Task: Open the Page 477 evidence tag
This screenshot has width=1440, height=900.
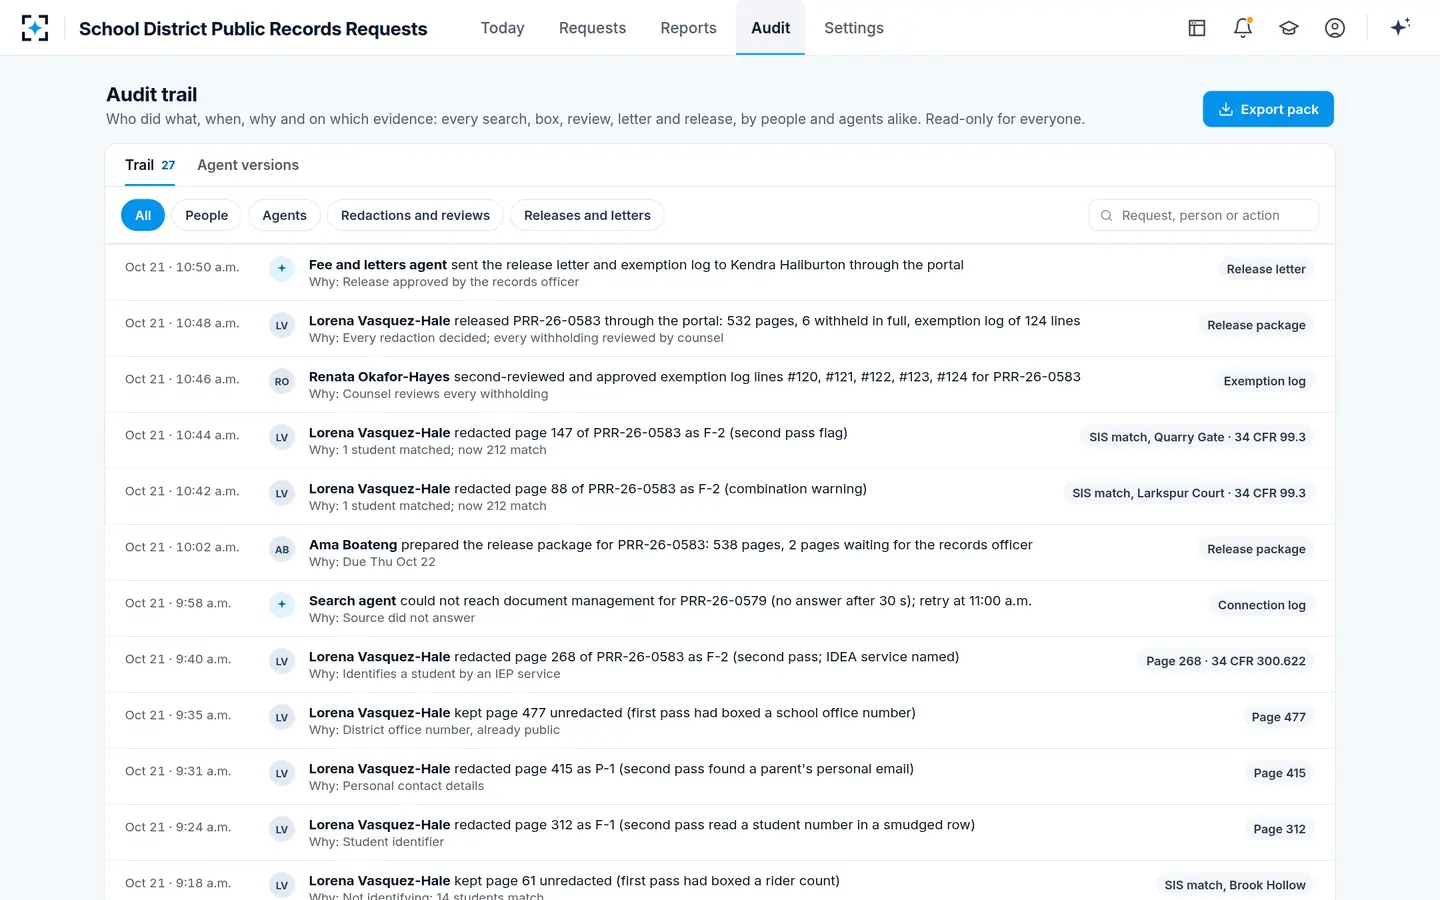Action: pos(1279,717)
